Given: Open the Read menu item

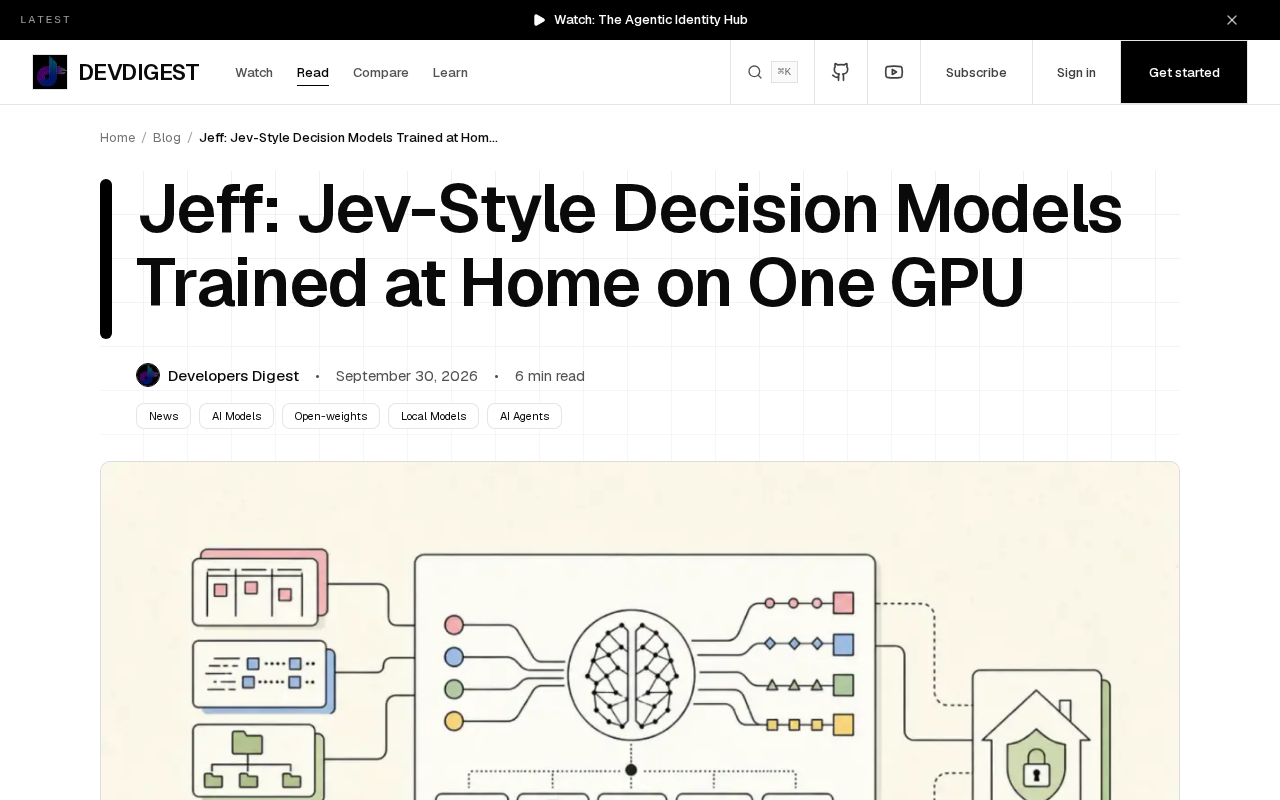Looking at the screenshot, I should point(313,72).
